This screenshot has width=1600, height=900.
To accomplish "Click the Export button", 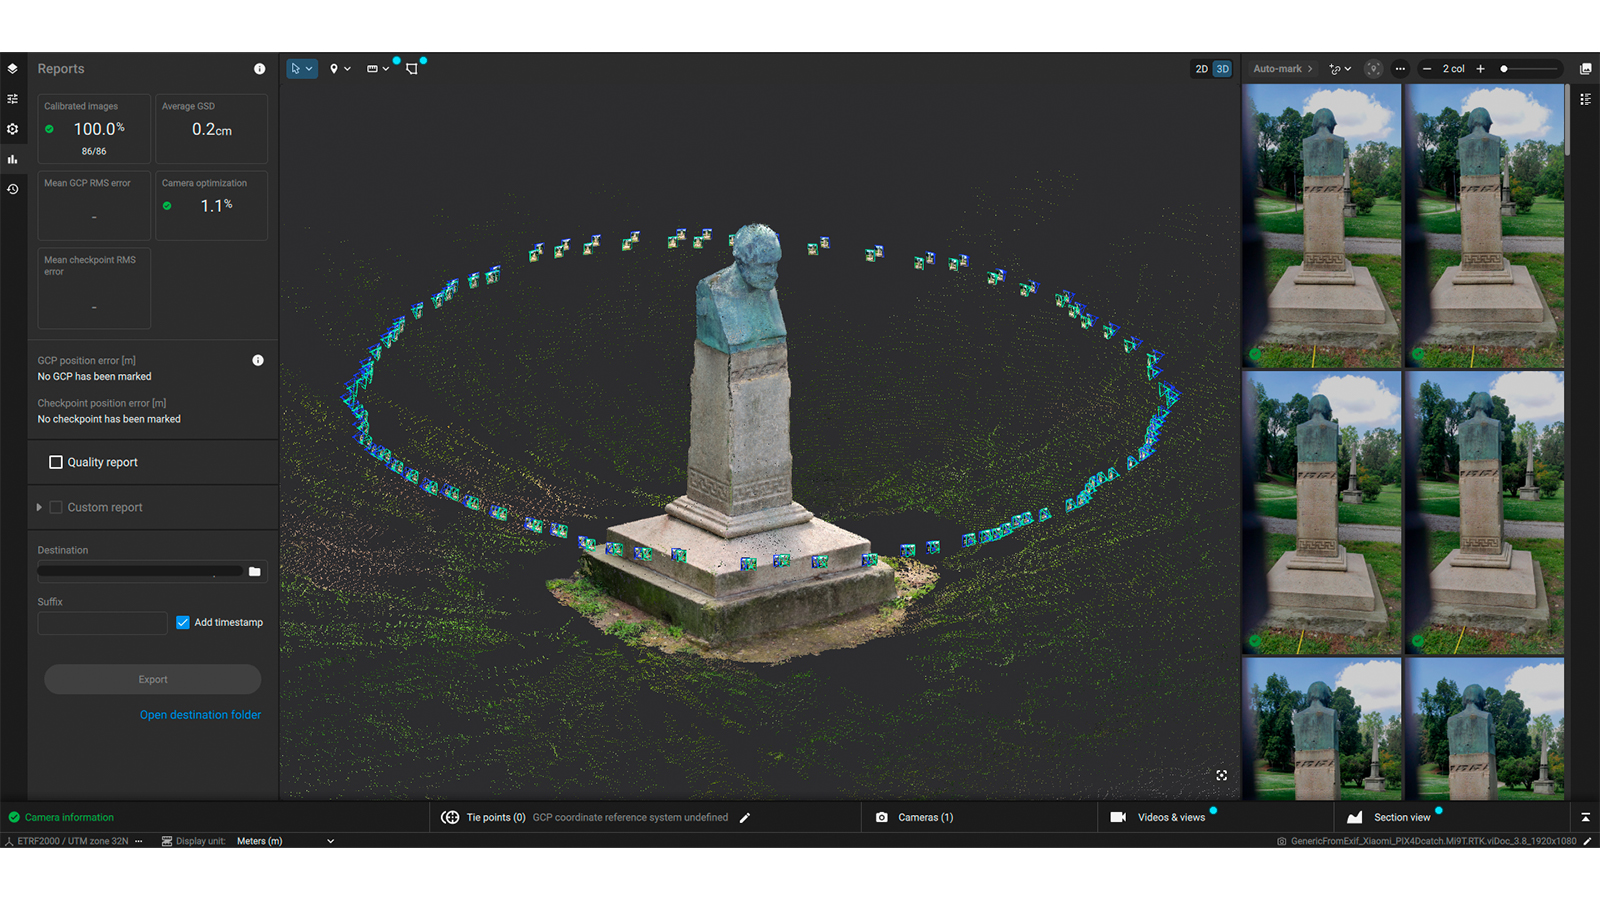I will [x=153, y=679].
